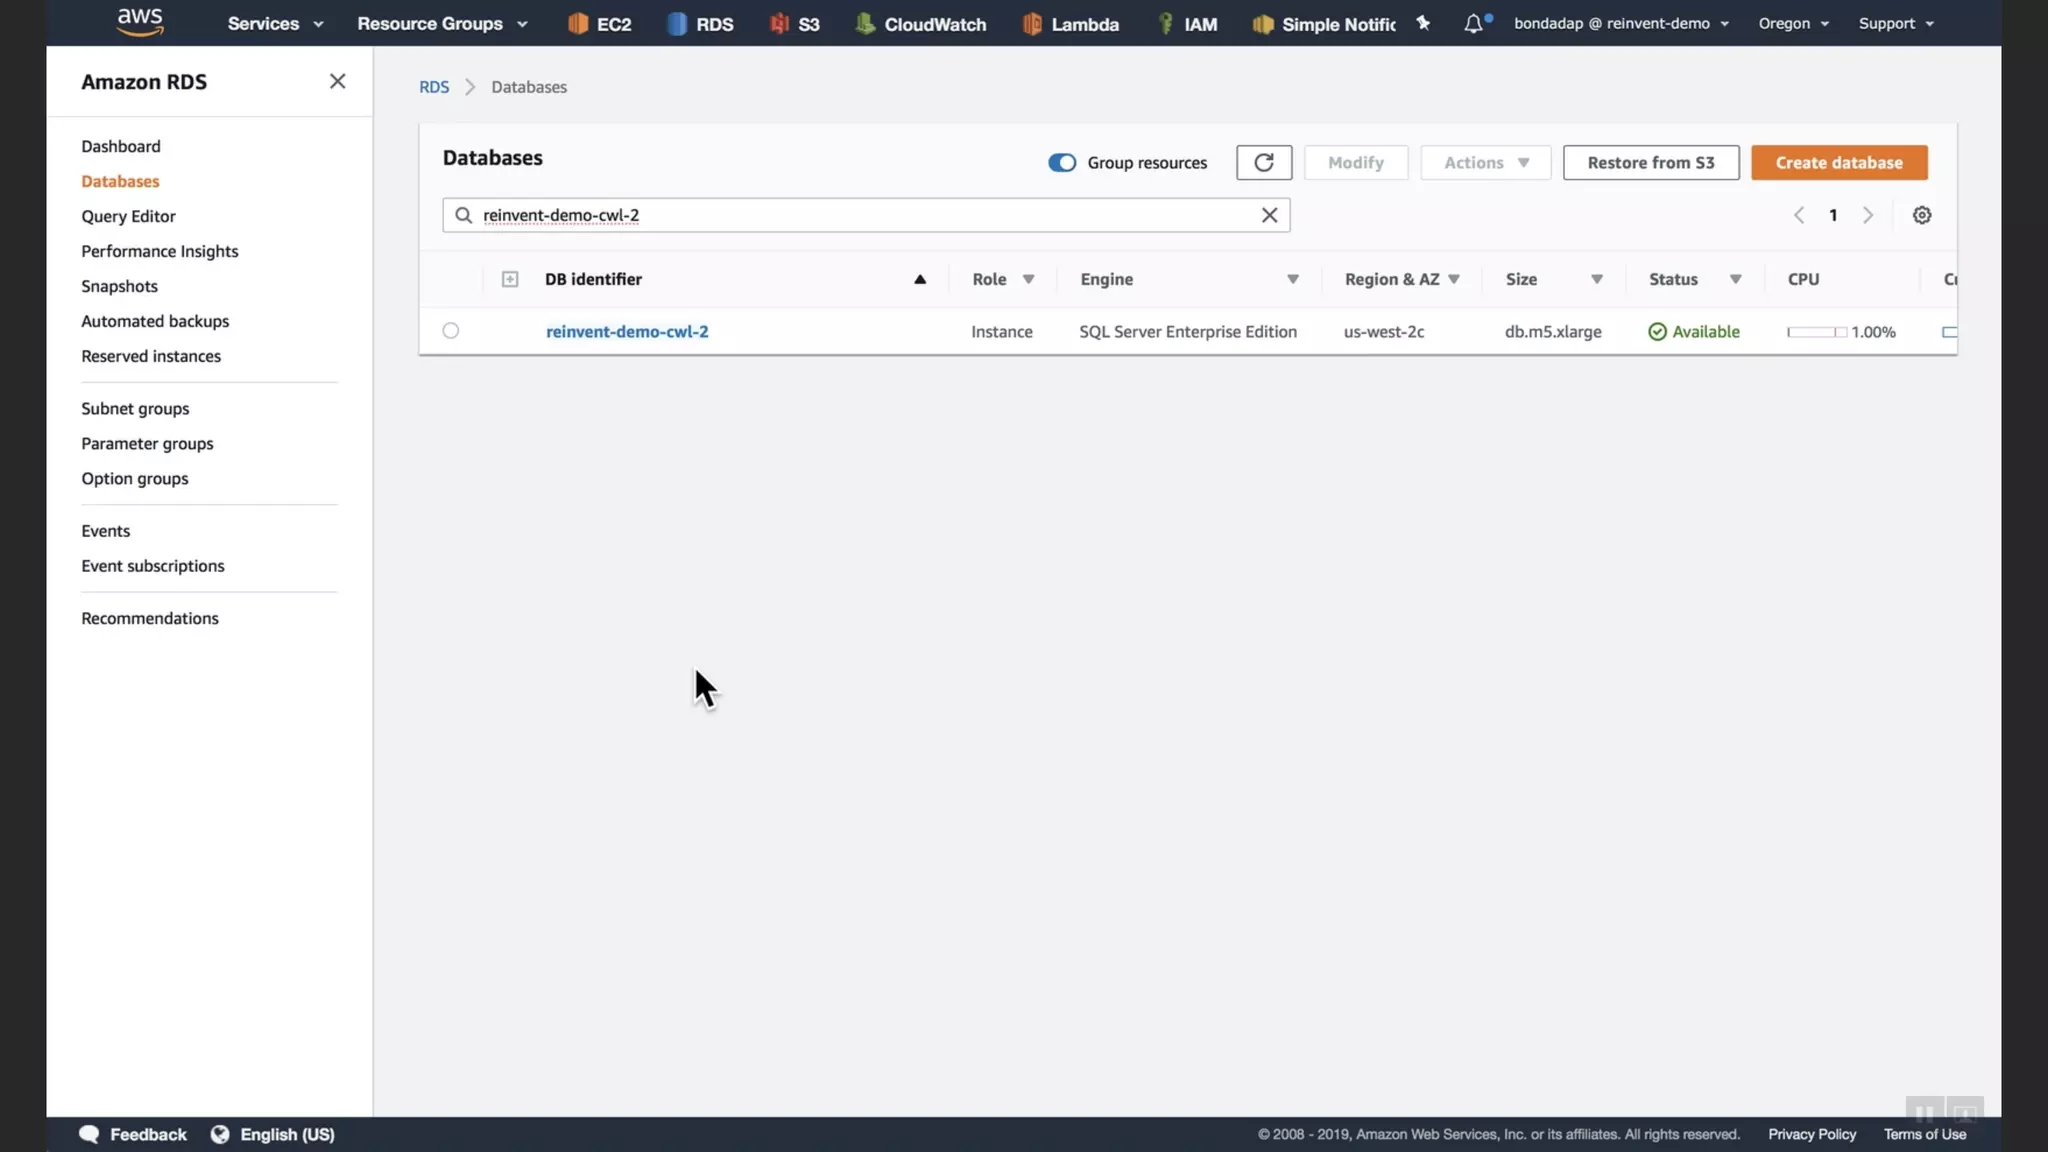Open the Lambda service shortcut

point(1070,24)
